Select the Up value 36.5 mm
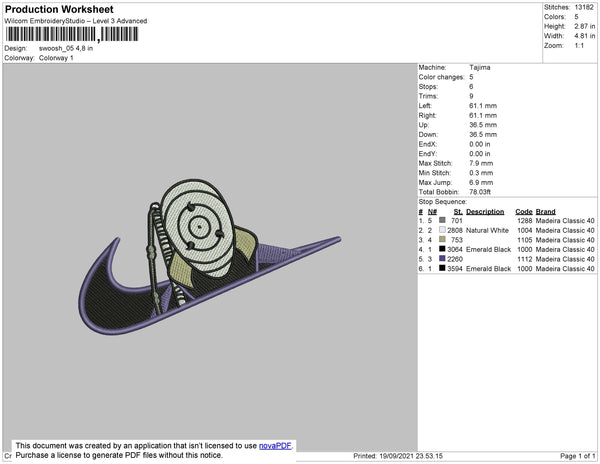This screenshot has width=600, height=464. (483, 125)
